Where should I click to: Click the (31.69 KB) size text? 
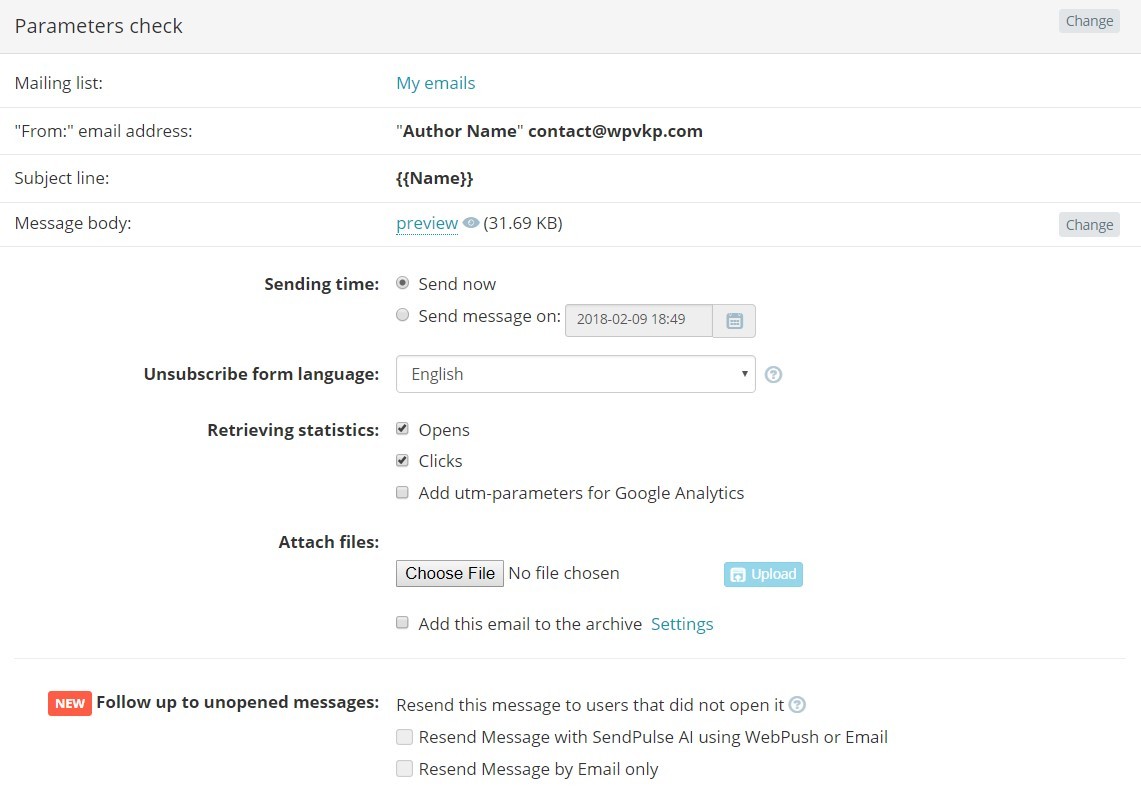point(523,223)
